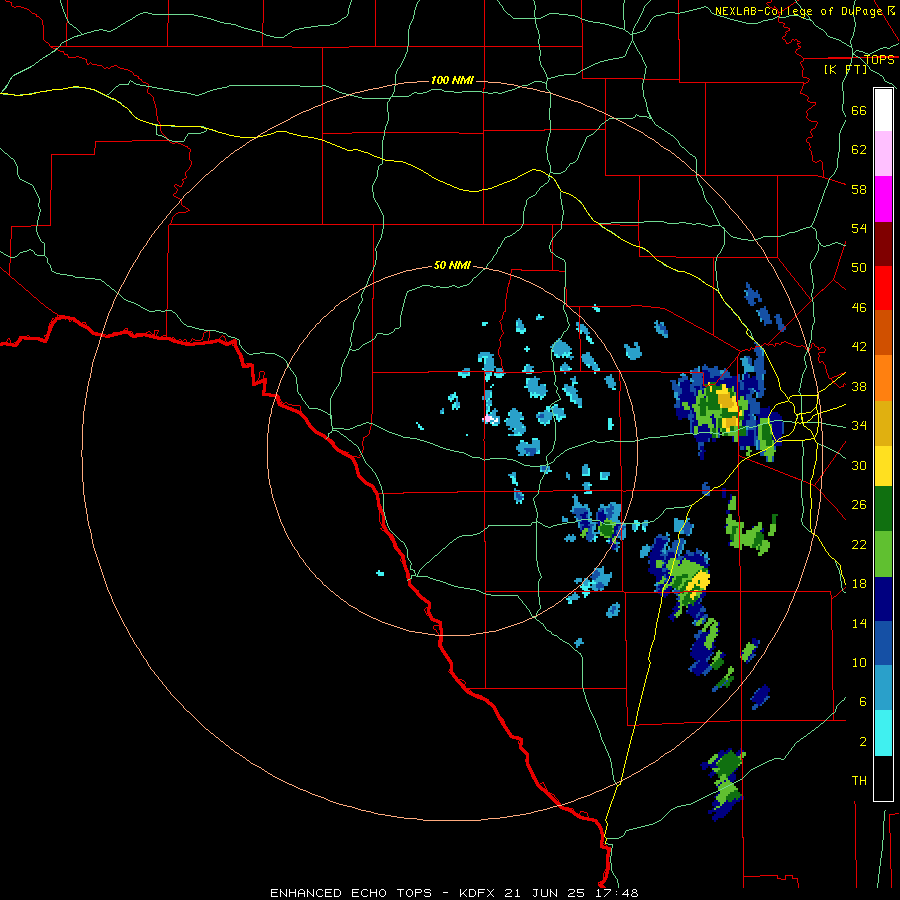
Task: Click legend value '6'
Action: click(x=862, y=702)
